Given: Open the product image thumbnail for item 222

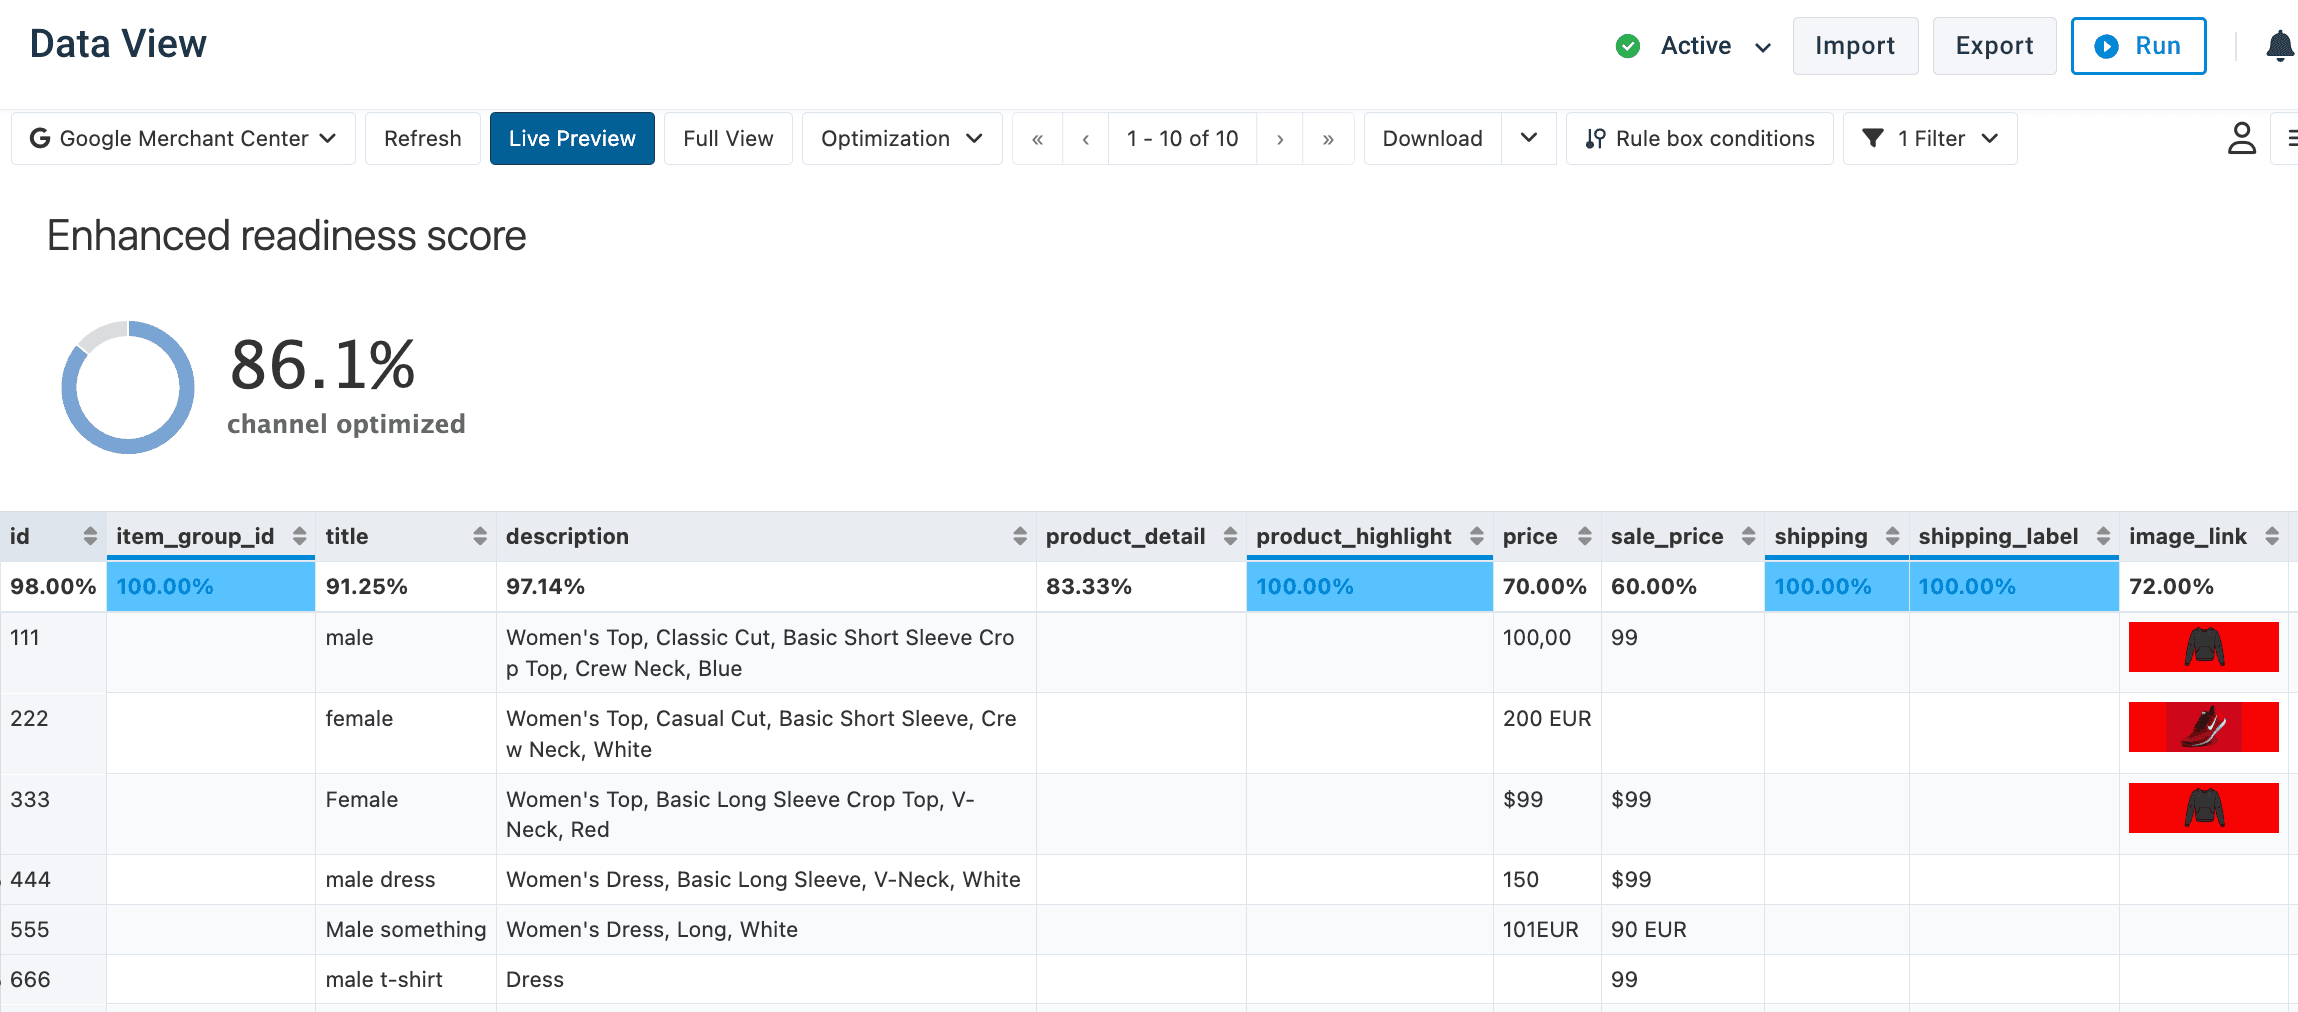Looking at the screenshot, I should pyautogui.click(x=2203, y=727).
